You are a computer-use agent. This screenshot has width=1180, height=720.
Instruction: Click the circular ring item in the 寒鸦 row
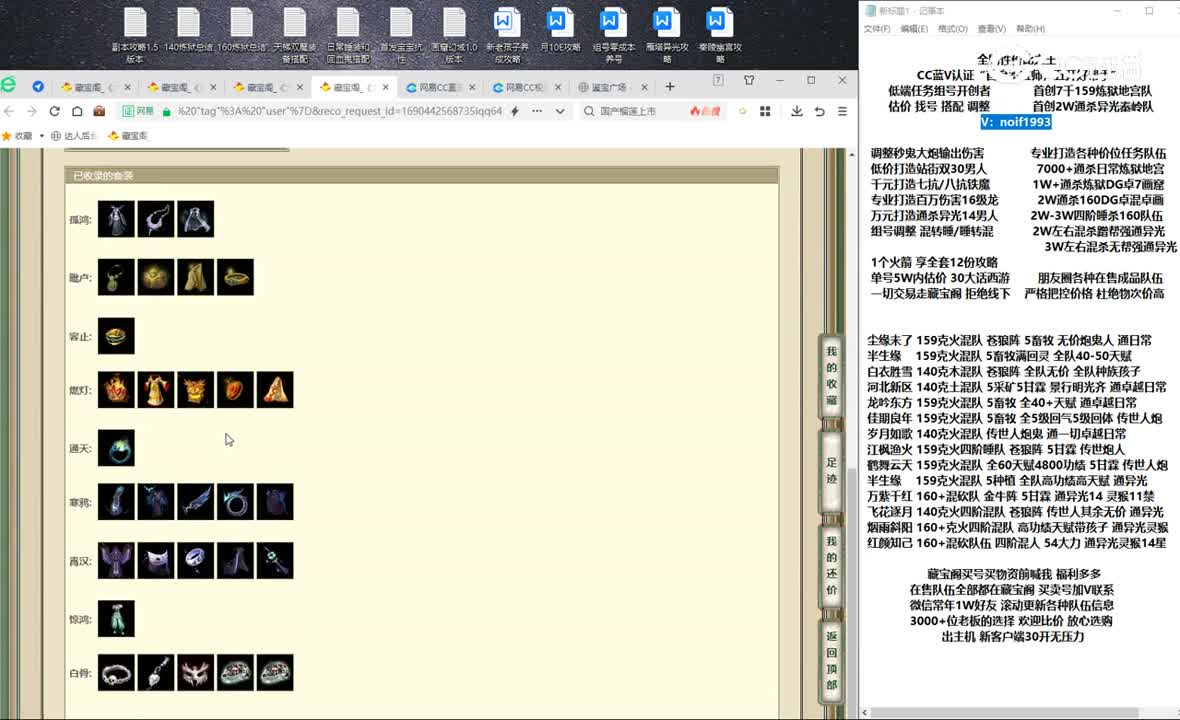(236, 502)
